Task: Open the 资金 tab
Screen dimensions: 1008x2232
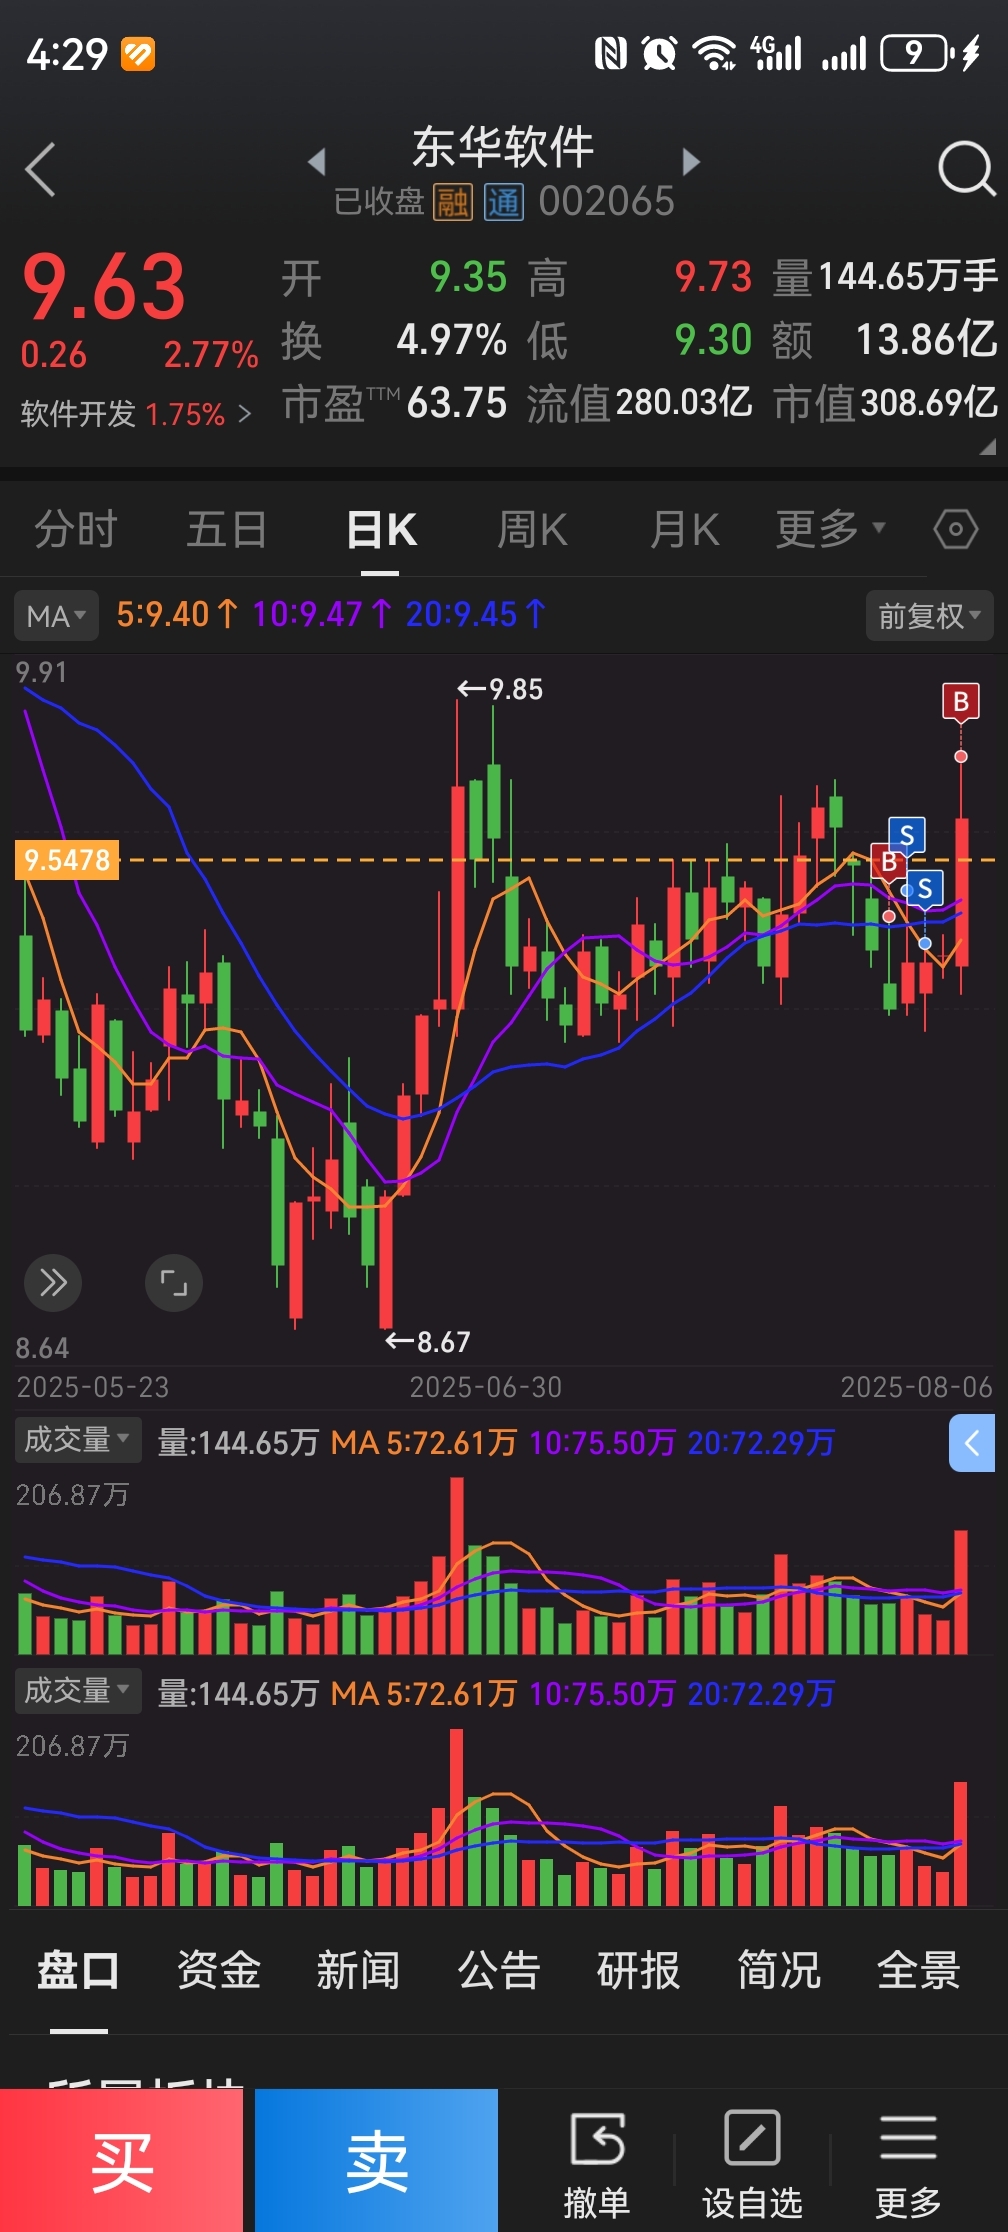Action: [219, 1970]
